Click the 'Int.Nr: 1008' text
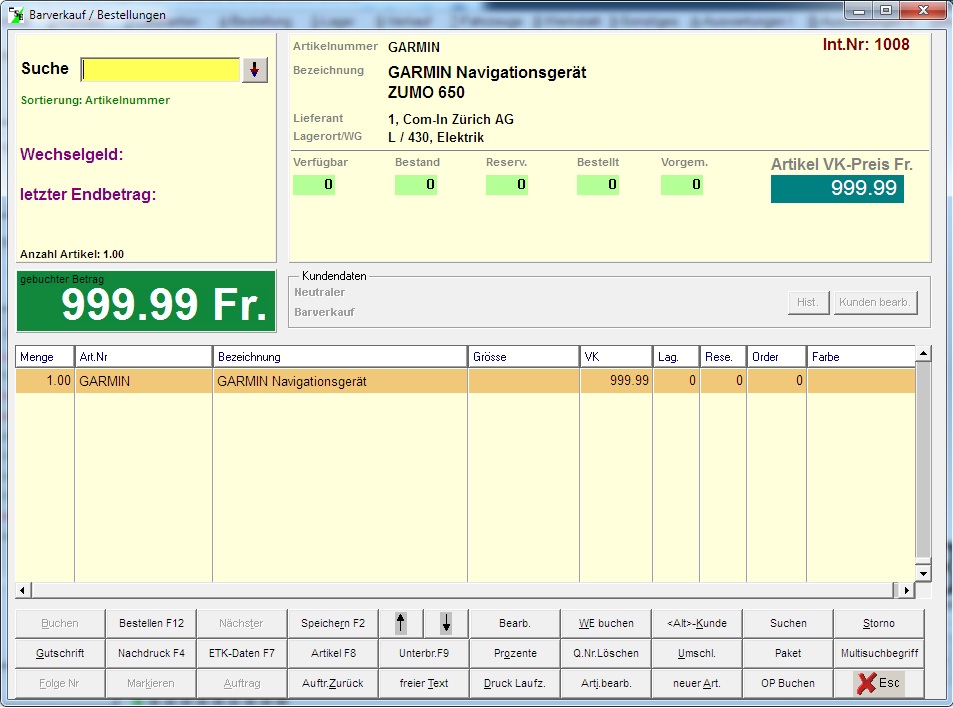Viewport: 953px width, 708px height. [865, 44]
